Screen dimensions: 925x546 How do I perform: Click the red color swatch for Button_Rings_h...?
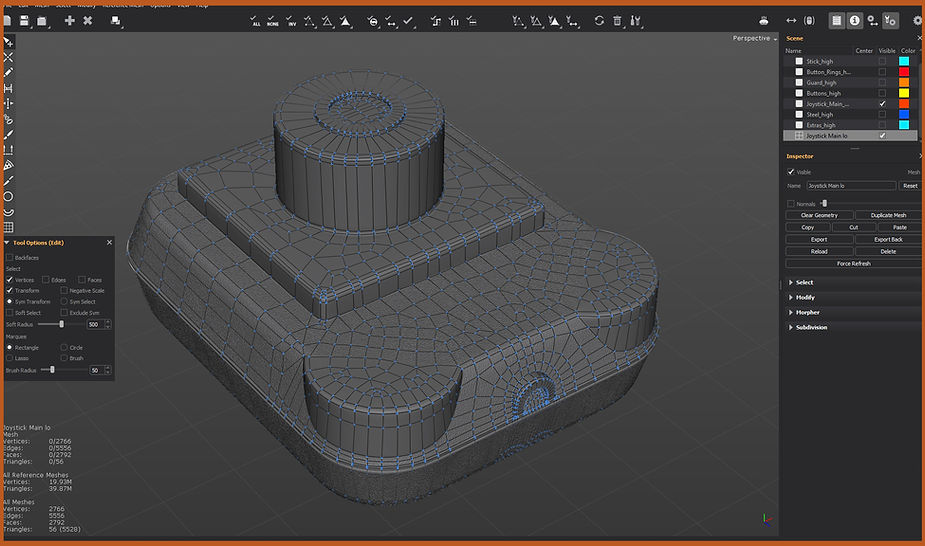tap(904, 72)
